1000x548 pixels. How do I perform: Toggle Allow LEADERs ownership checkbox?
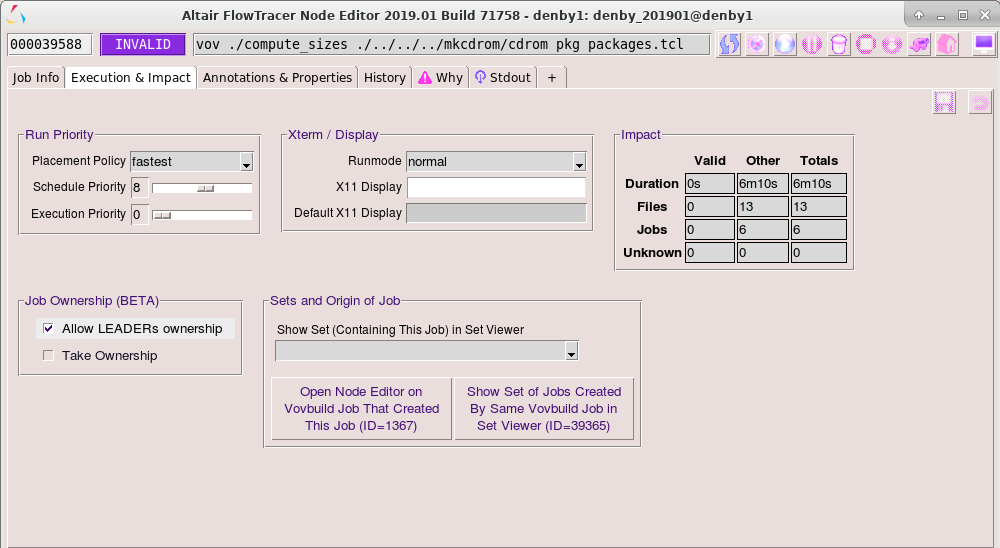click(48, 329)
